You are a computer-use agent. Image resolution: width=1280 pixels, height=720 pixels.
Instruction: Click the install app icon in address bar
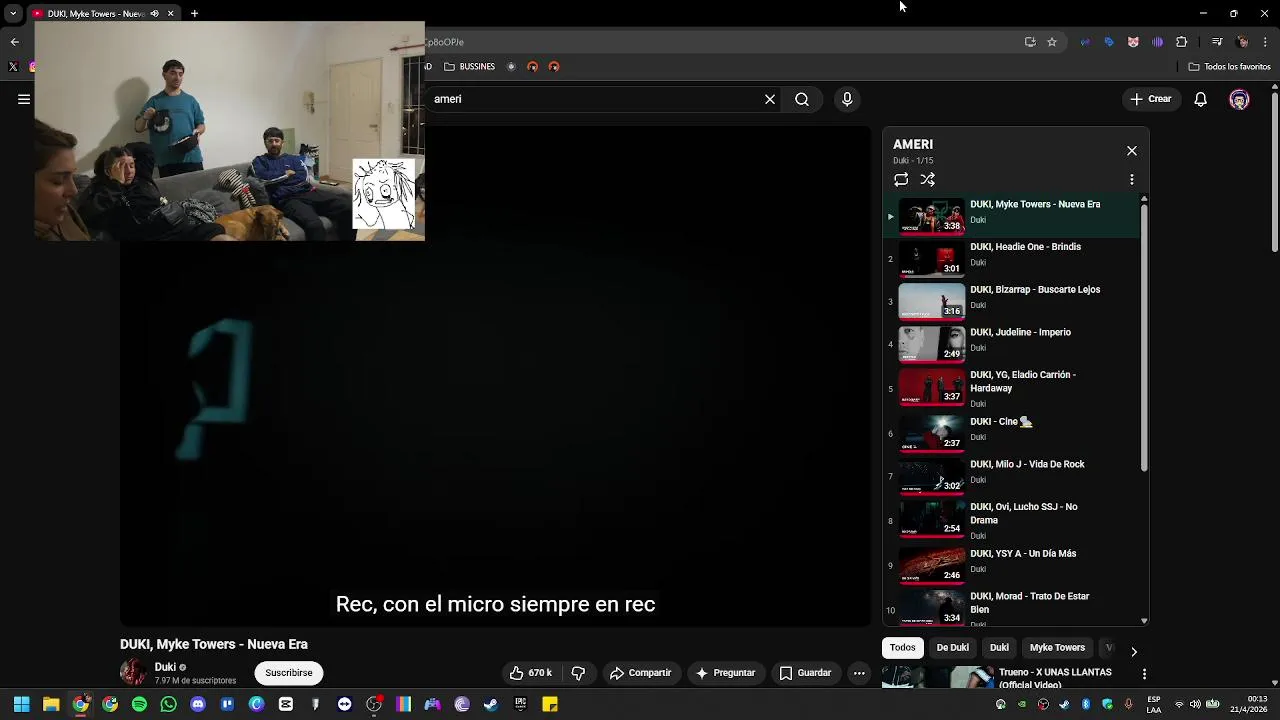[1030, 42]
